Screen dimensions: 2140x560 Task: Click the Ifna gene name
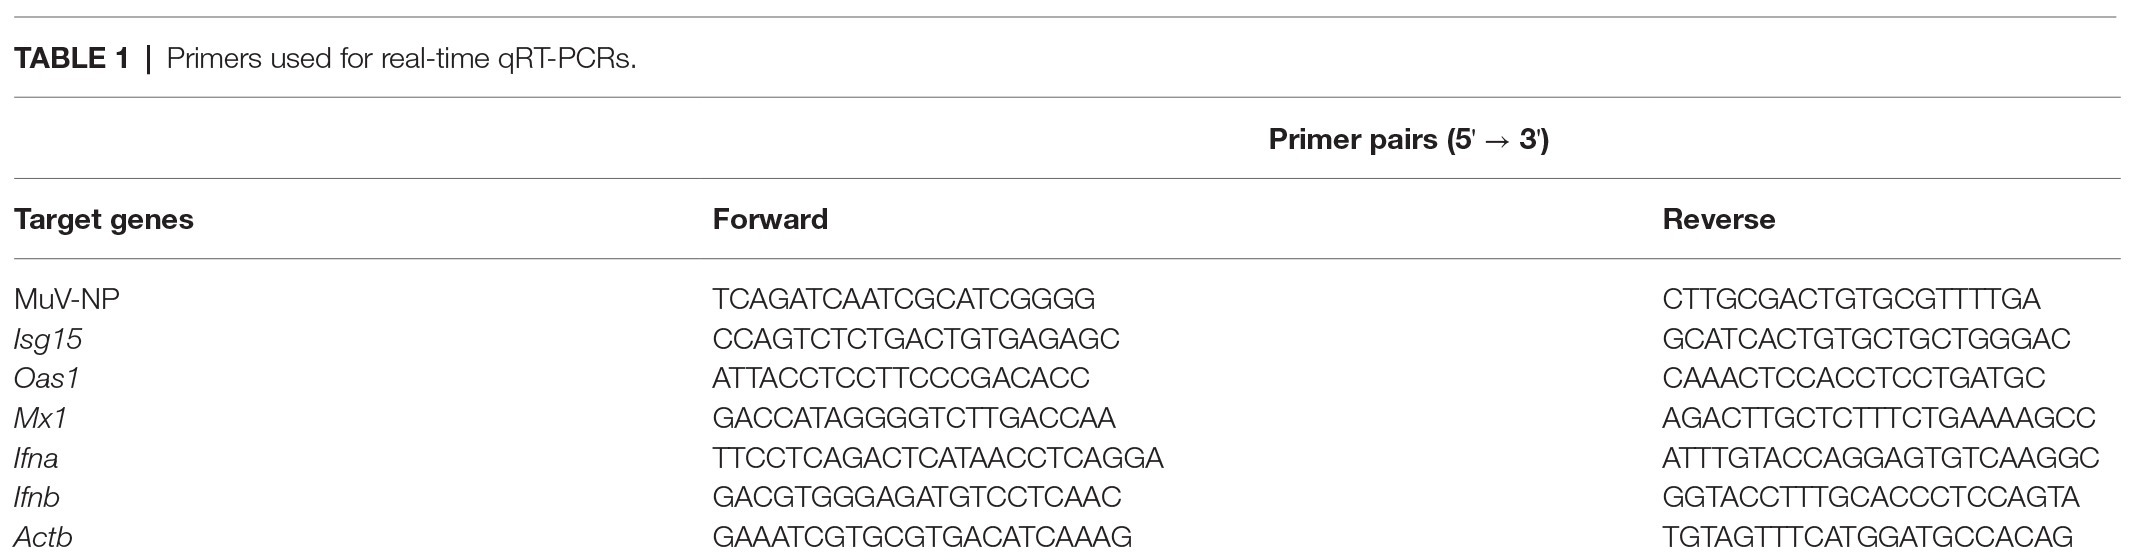tap(36, 458)
